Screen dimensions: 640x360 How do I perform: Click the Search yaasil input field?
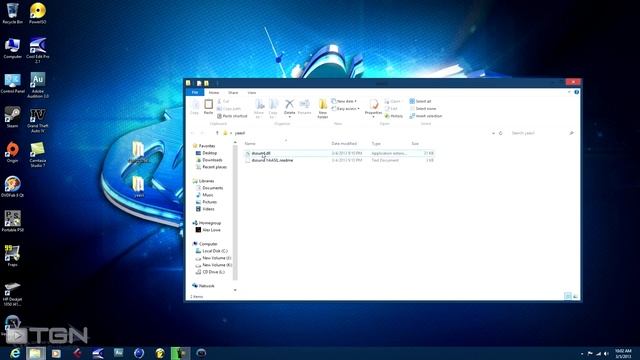tap(542, 133)
